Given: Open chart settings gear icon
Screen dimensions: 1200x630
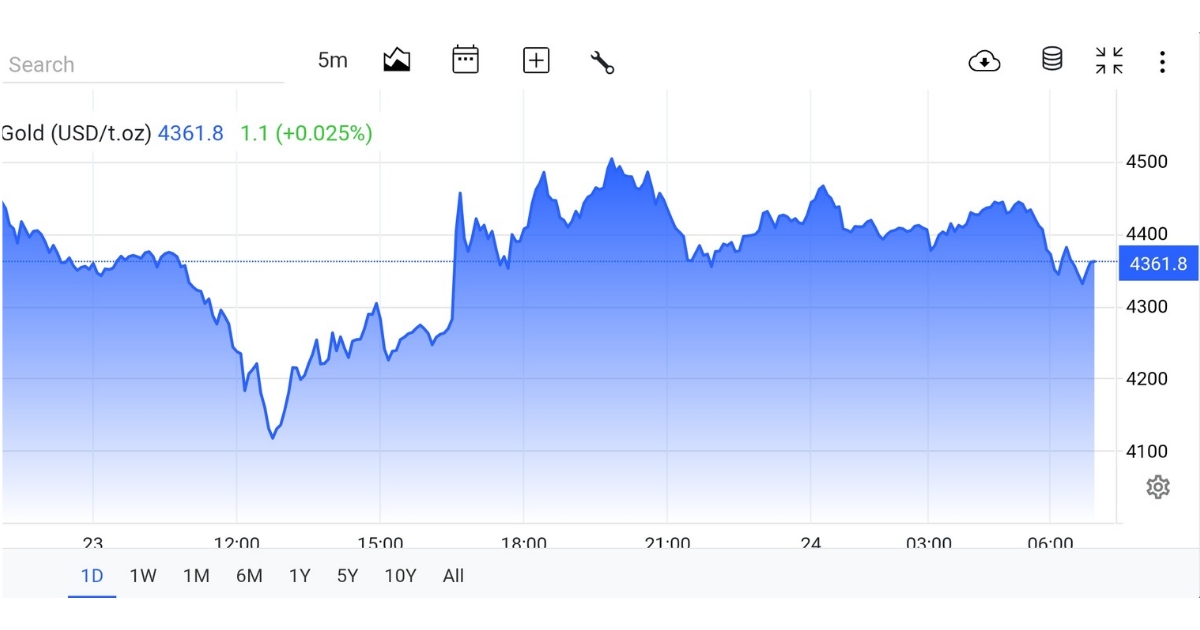Looking at the screenshot, I should [x=1158, y=487].
